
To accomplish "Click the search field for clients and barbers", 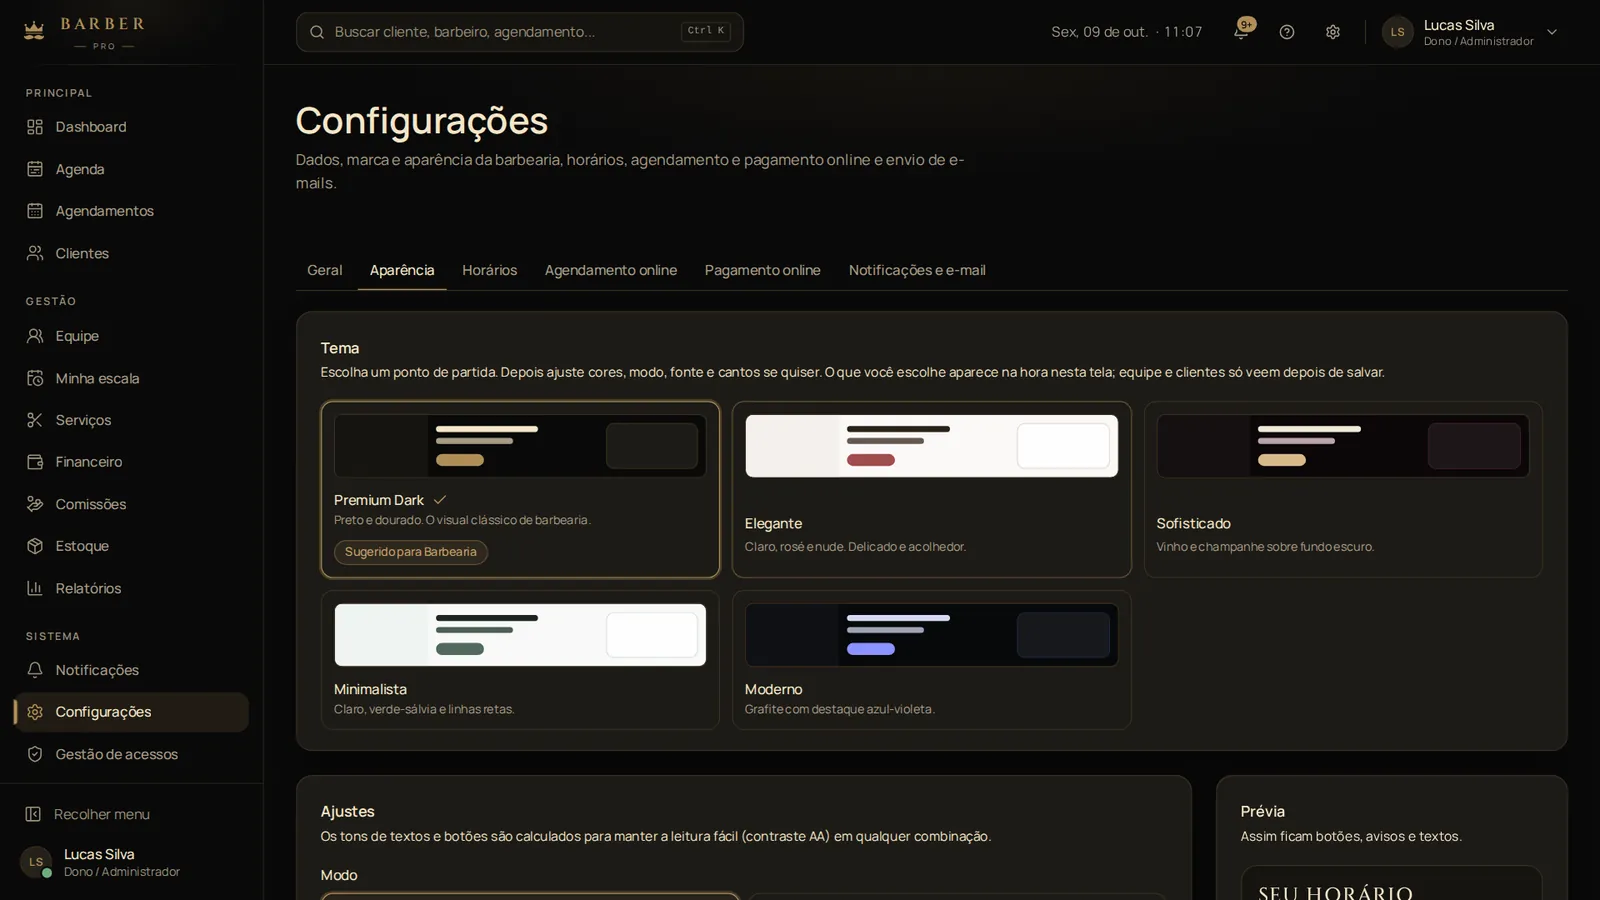I will click(x=519, y=32).
